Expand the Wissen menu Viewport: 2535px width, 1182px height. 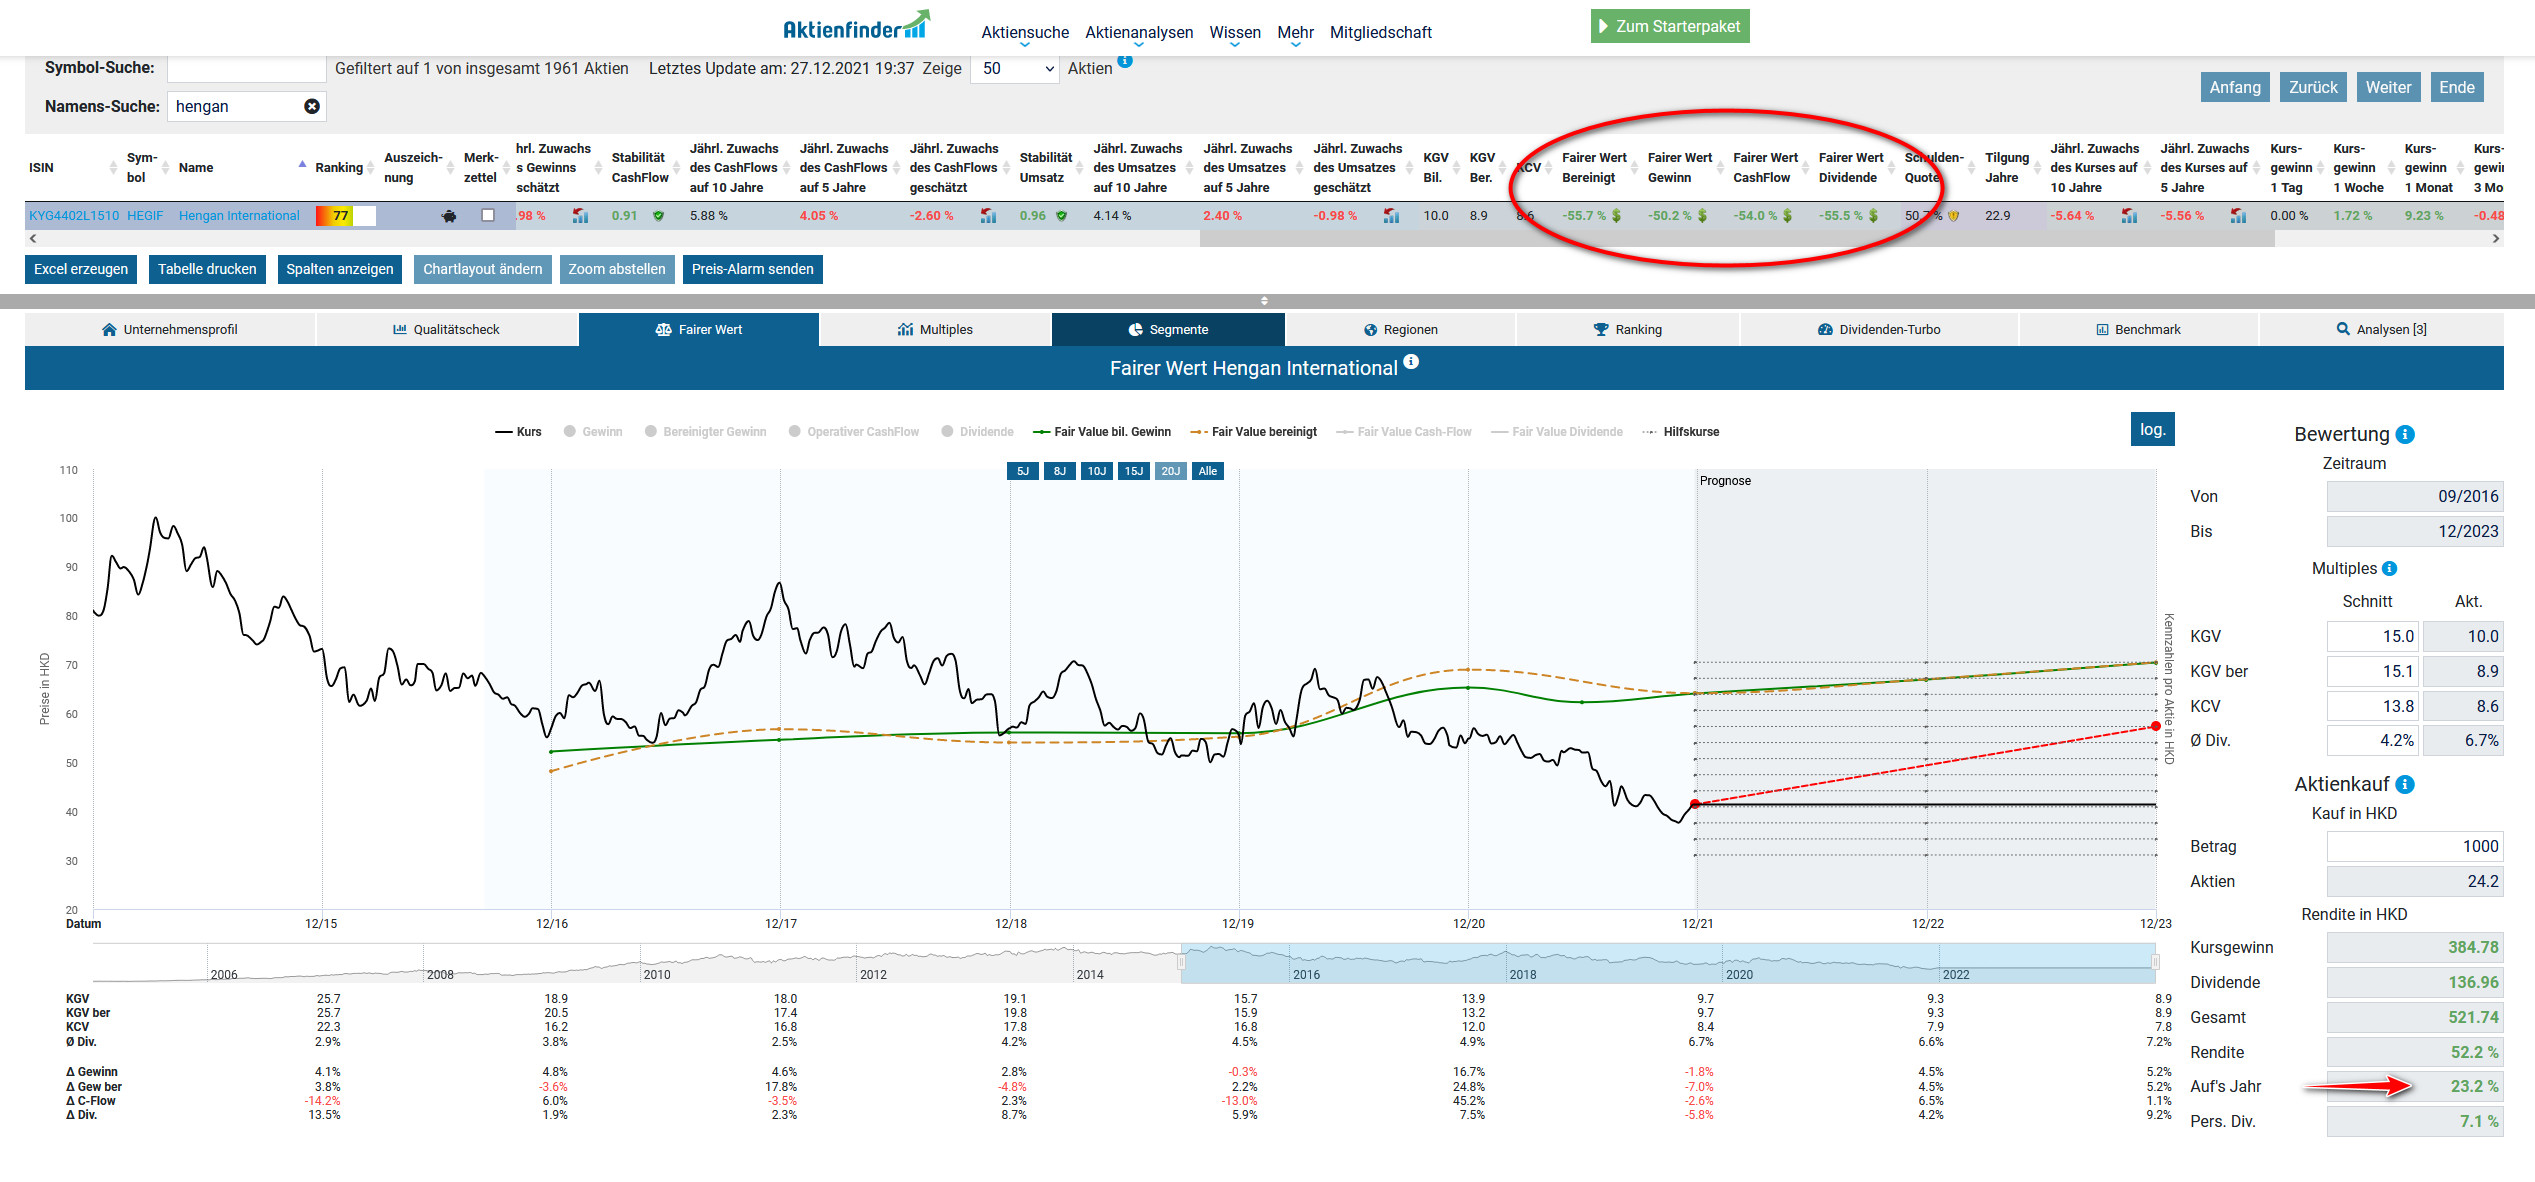[1235, 33]
